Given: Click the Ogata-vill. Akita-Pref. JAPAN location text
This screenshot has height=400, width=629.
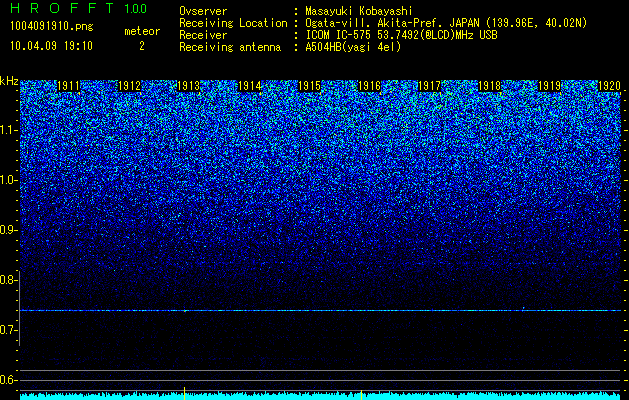Looking at the screenshot, I should pos(446,23).
